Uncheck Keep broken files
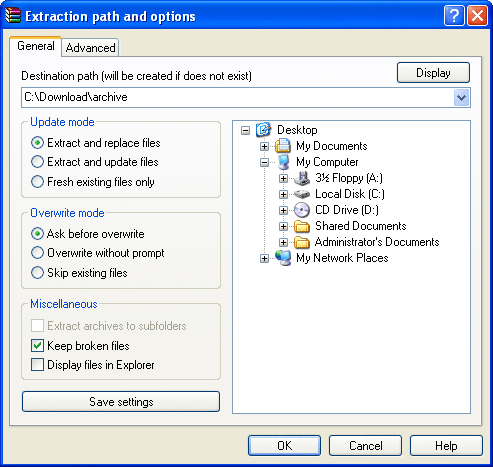 pyautogui.click(x=37, y=346)
